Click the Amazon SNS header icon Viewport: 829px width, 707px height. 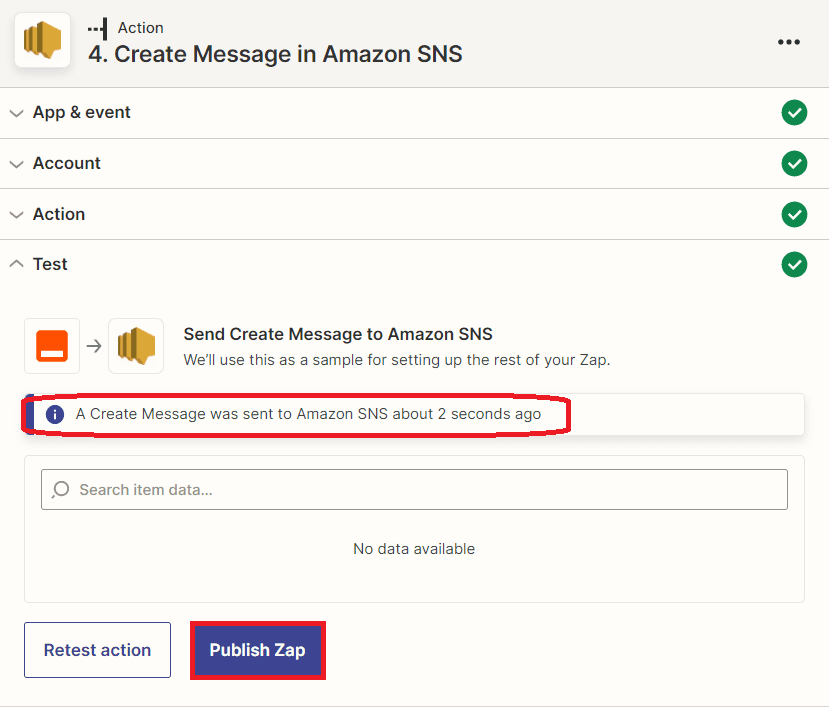pos(42,40)
